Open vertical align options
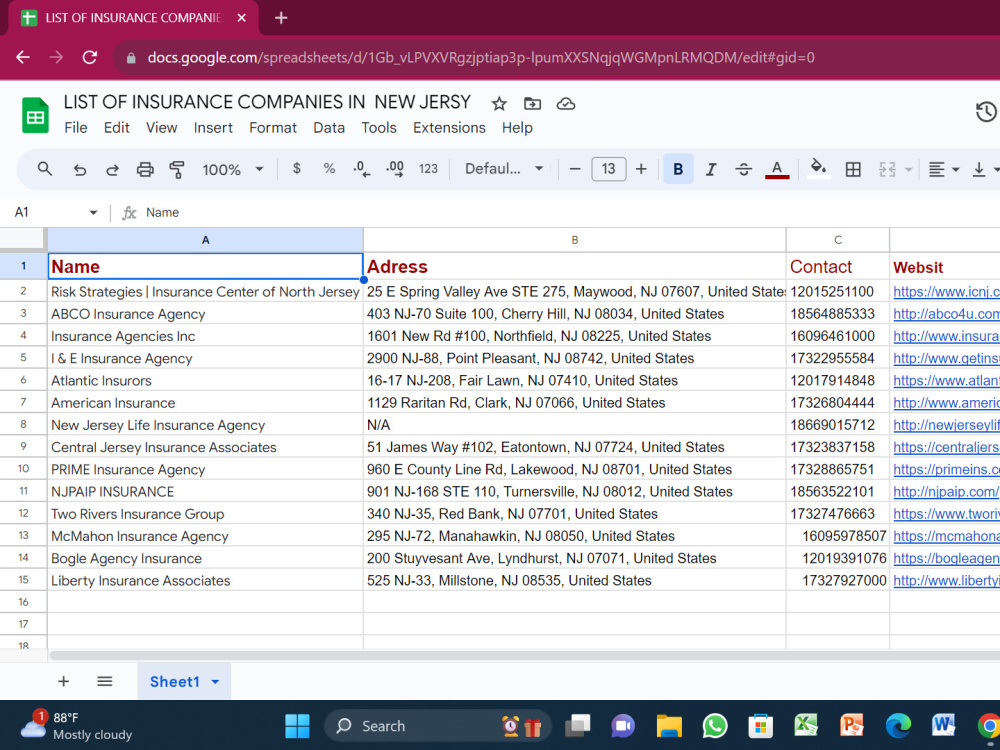Screen dimensions: 1000x750 (984, 169)
